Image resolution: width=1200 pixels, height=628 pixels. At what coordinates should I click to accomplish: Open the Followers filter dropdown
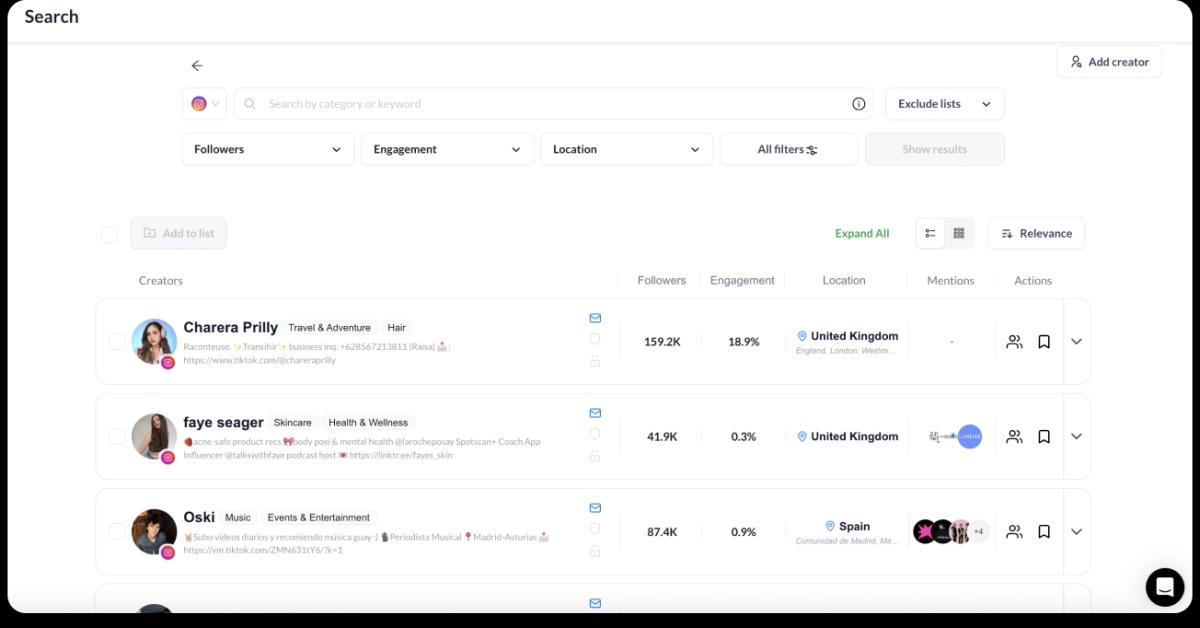(267, 149)
